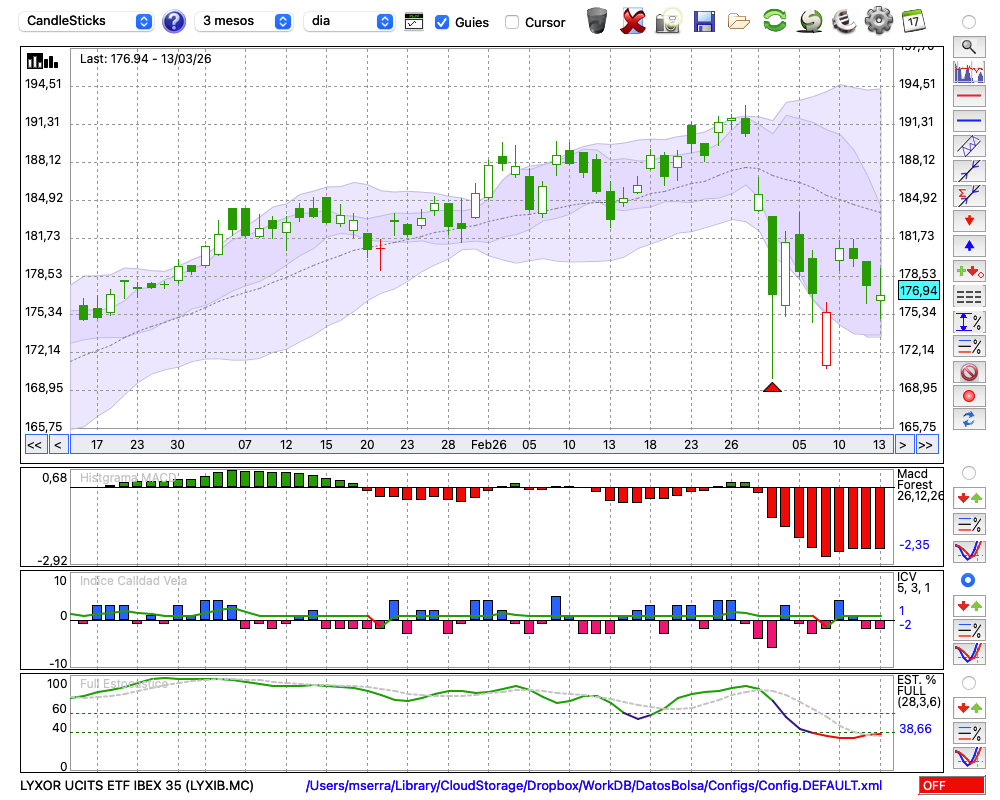Step back with the < button
1000x800 pixels.
point(58,445)
